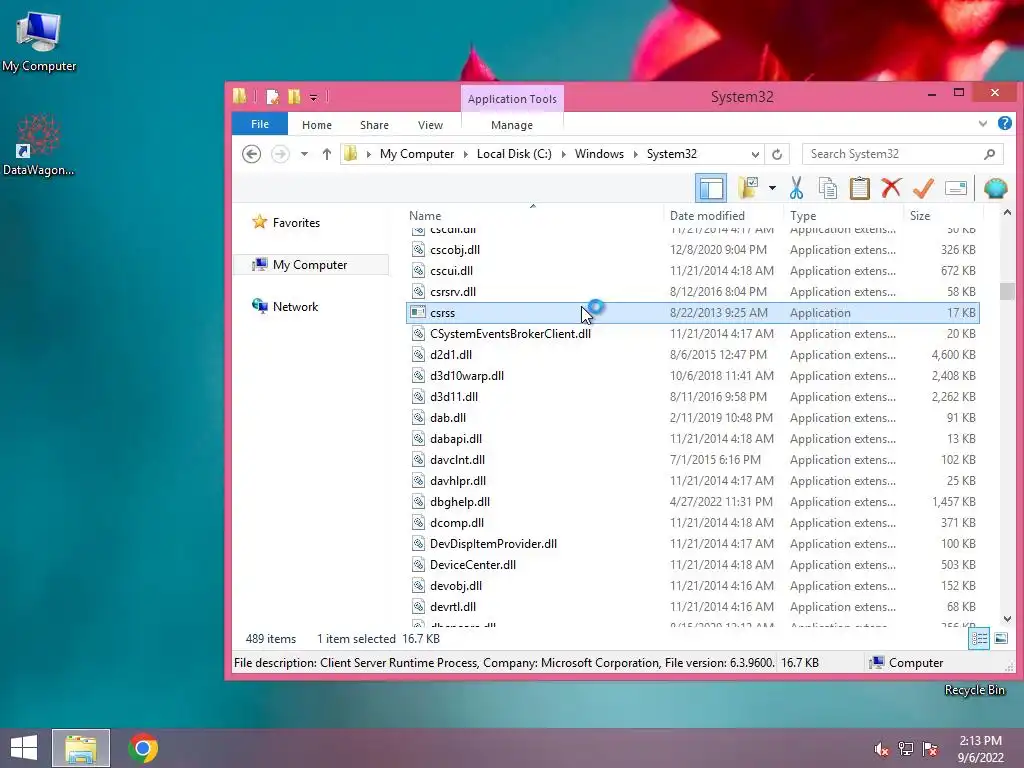Viewport: 1024px width, 768px height.
Task: Click the network tray icon
Action: 906,749
